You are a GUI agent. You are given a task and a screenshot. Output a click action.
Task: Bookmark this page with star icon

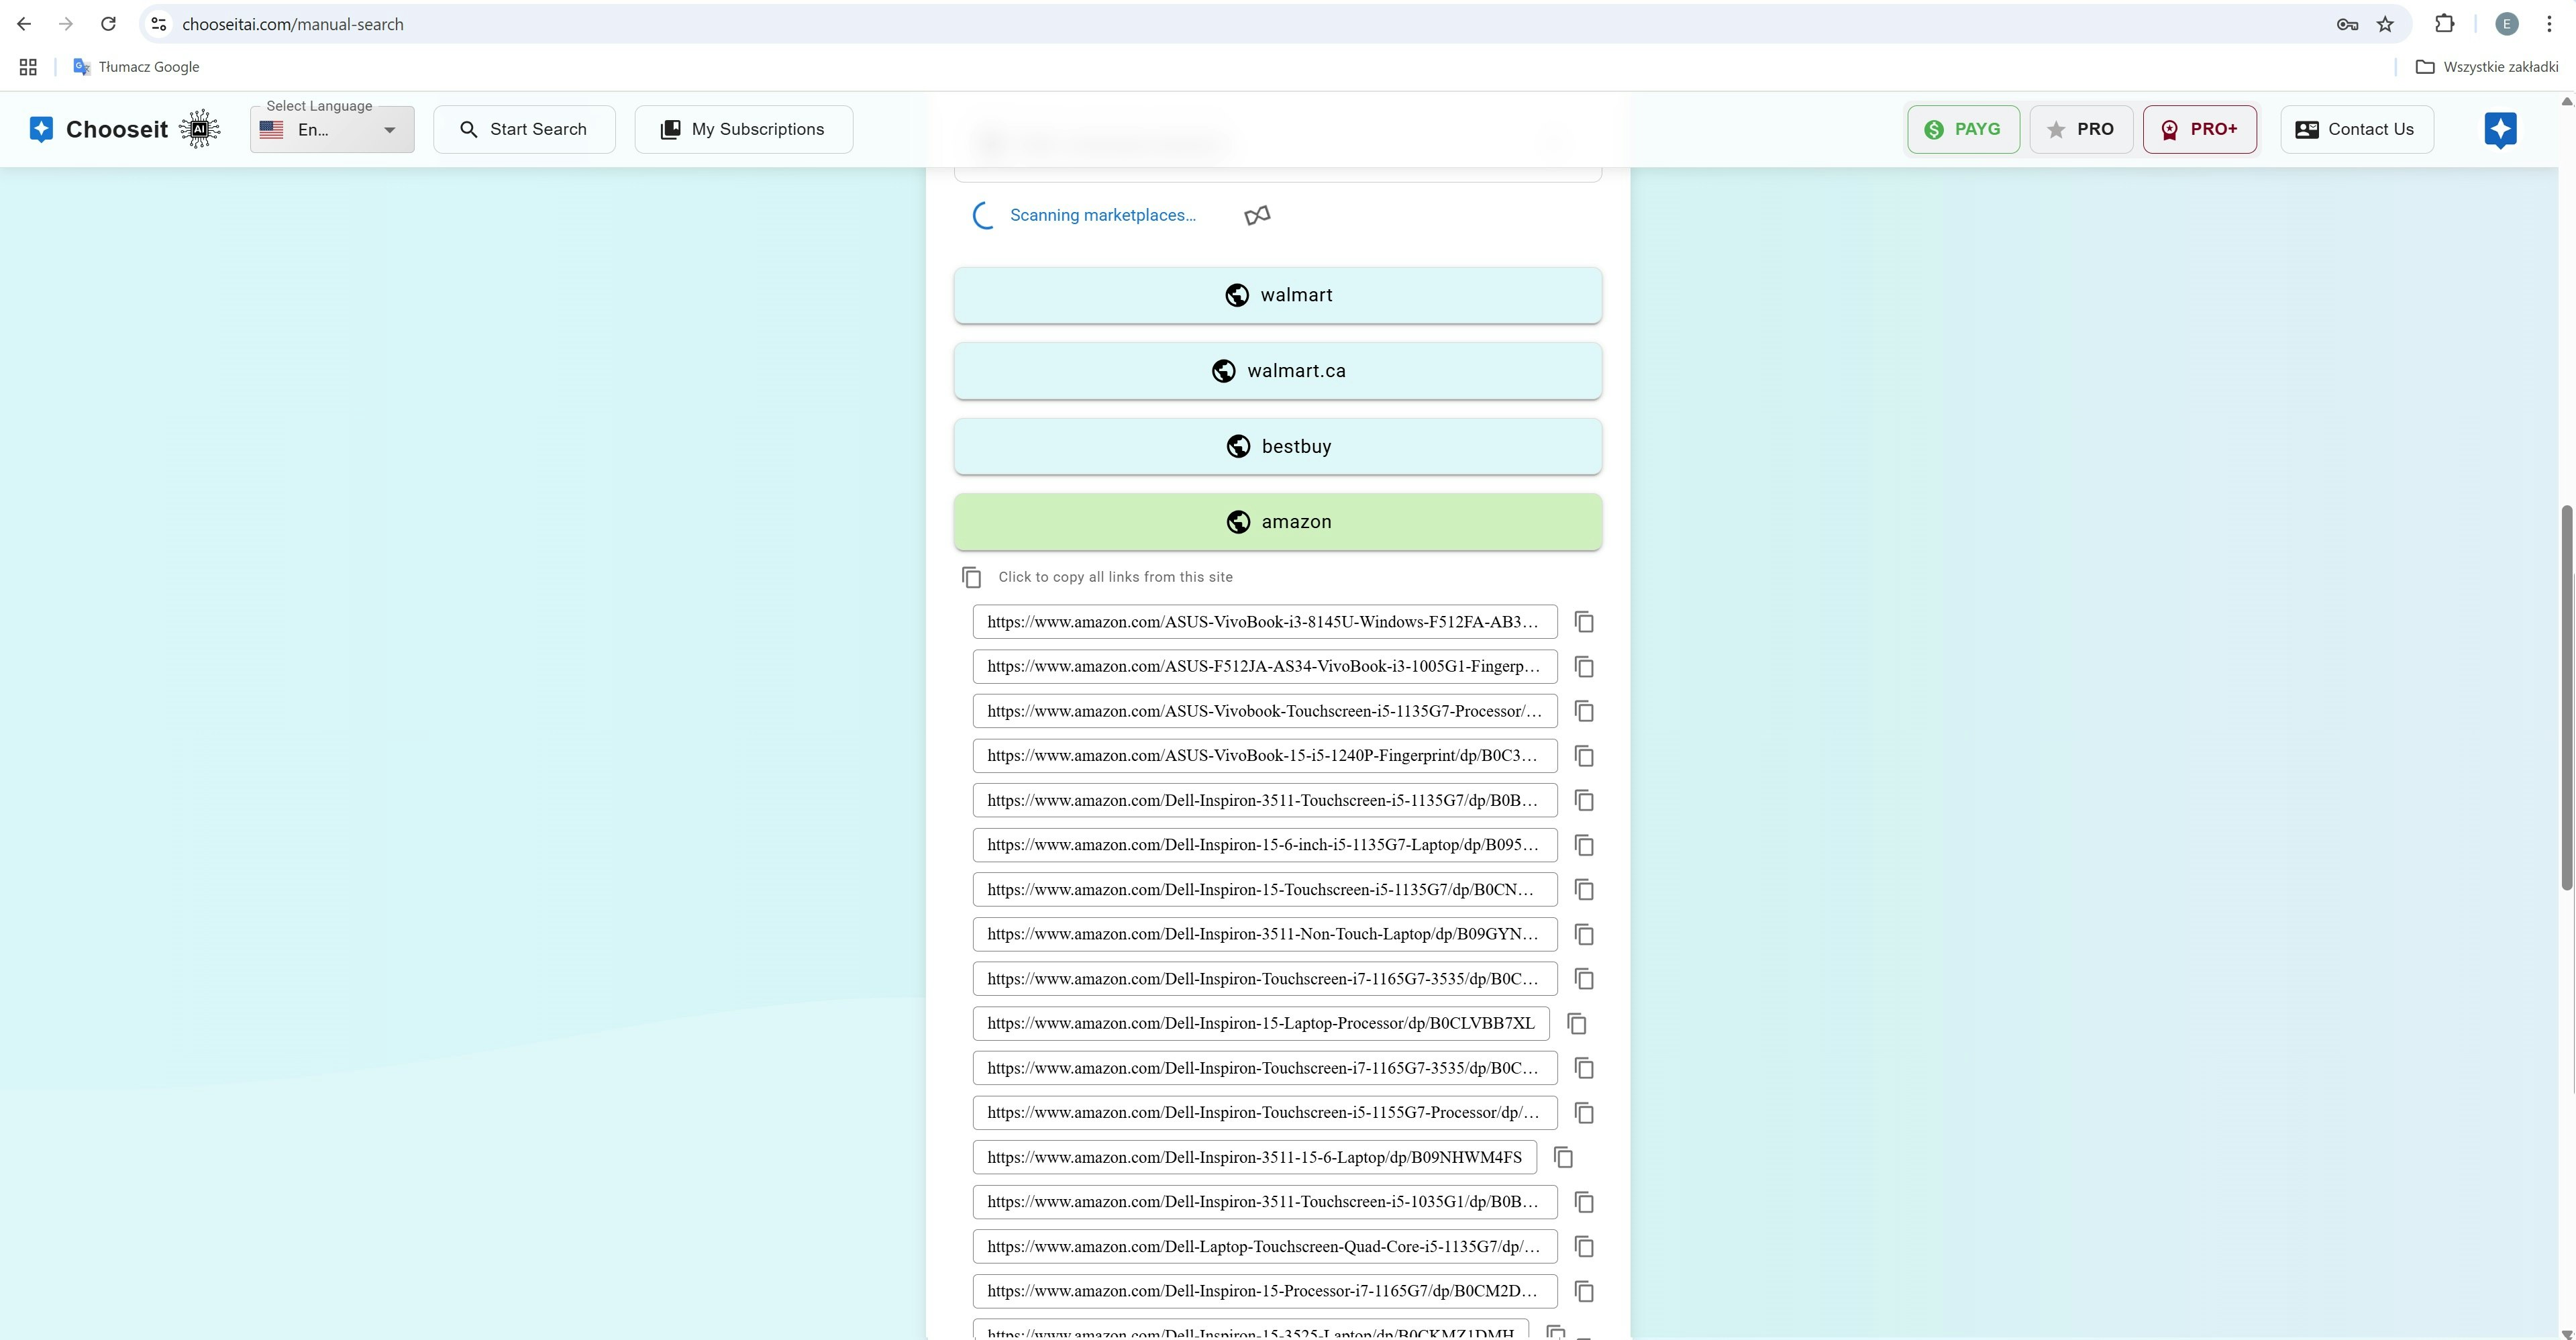(x=2386, y=24)
